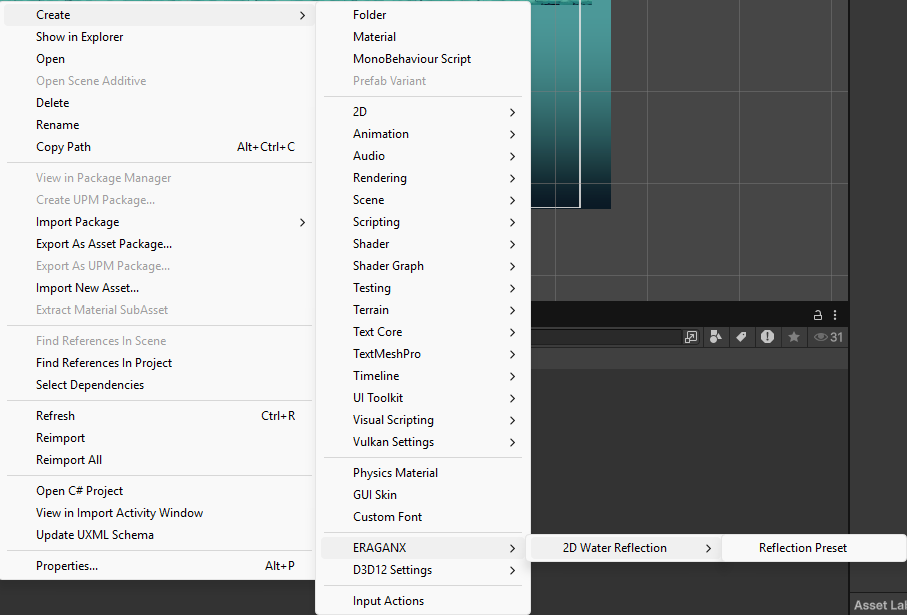The width and height of the screenshot is (907, 615).
Task: Click the Create menu entry
Action: (159, 14)
